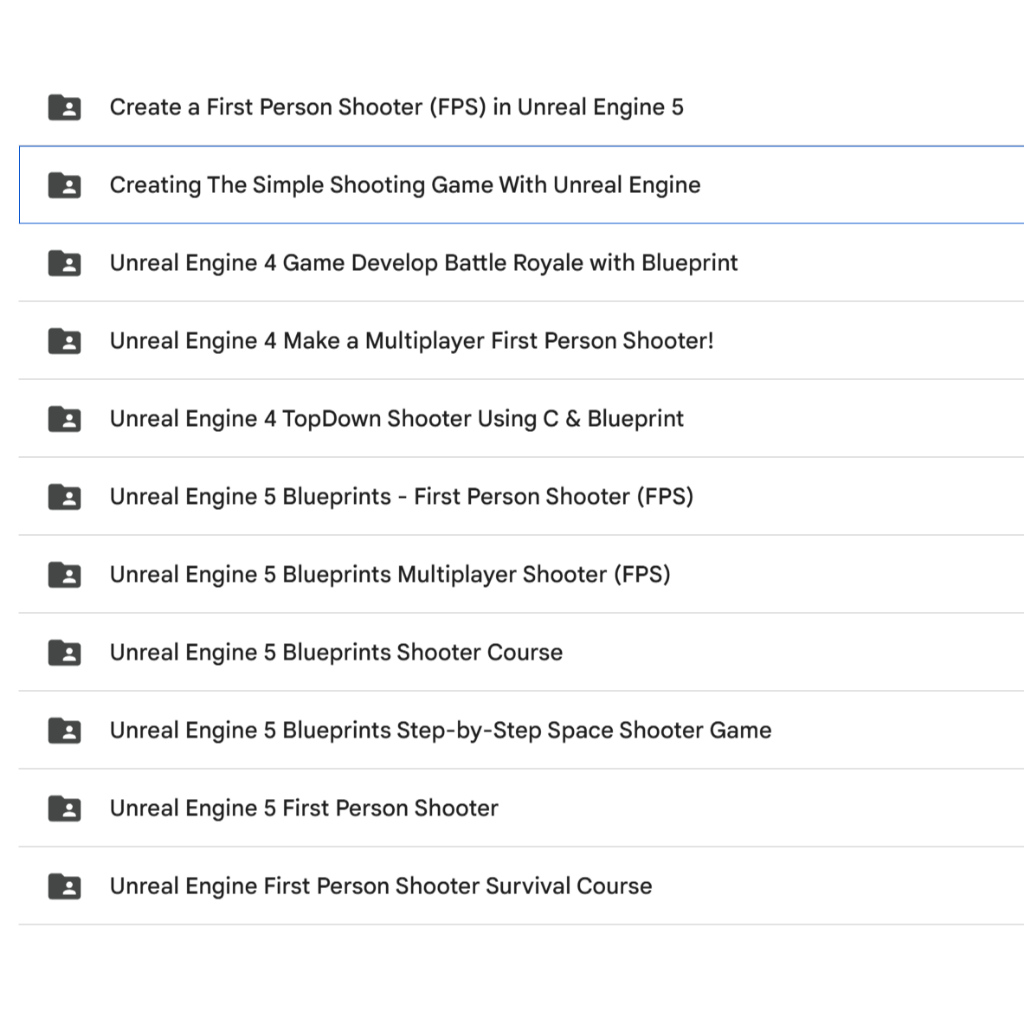Select Unreal Engine 4 Make a Multiplayer First Person Shooter!
The height and width of the screenshot is (1024, 1024).
(x=411, y=340)
